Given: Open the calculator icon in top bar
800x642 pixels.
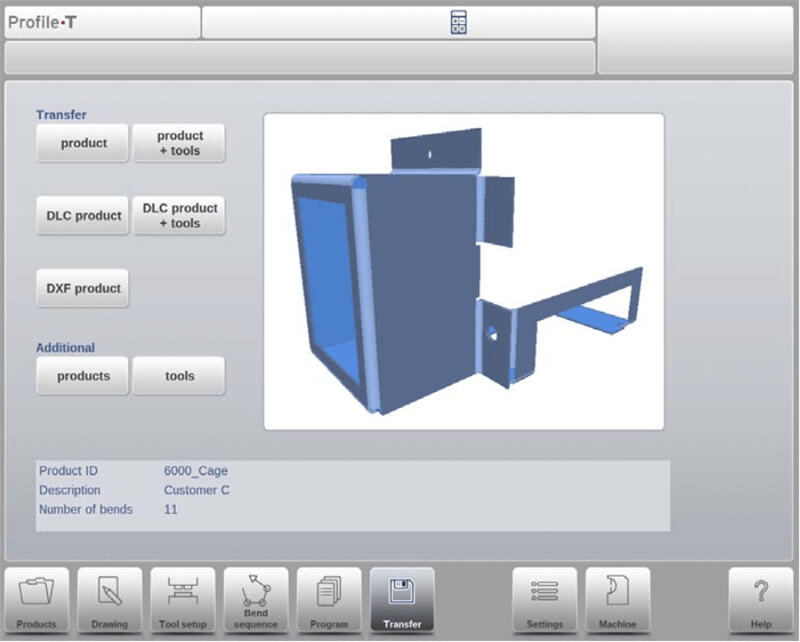Looking at the screenshot, I should click(459, 23).
